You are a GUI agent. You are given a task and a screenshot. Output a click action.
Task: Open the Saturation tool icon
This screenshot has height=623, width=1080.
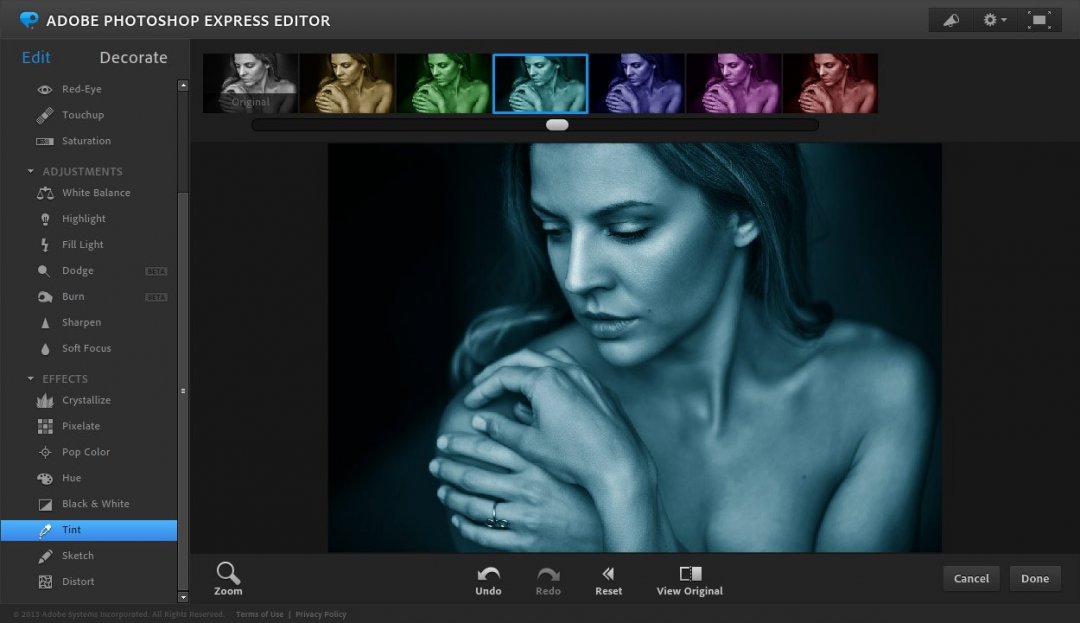click(45, 141)
